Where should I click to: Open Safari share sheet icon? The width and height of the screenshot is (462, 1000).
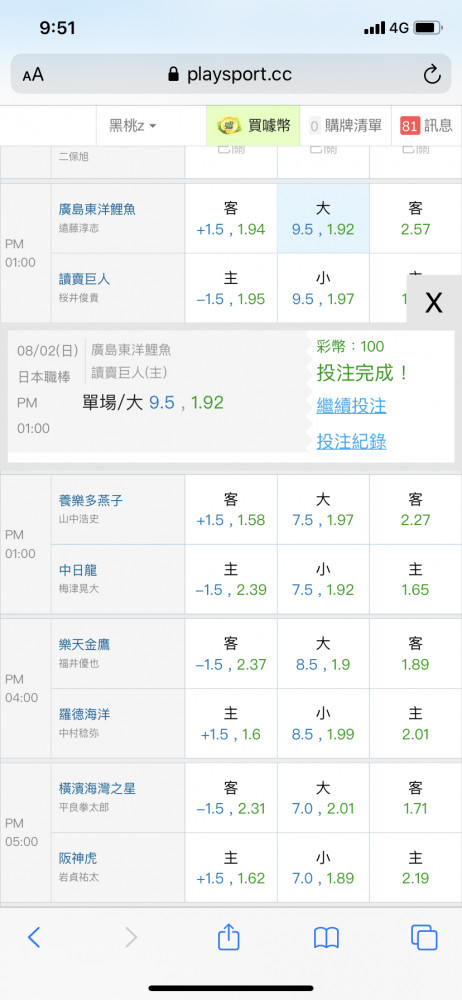[228, 937]
